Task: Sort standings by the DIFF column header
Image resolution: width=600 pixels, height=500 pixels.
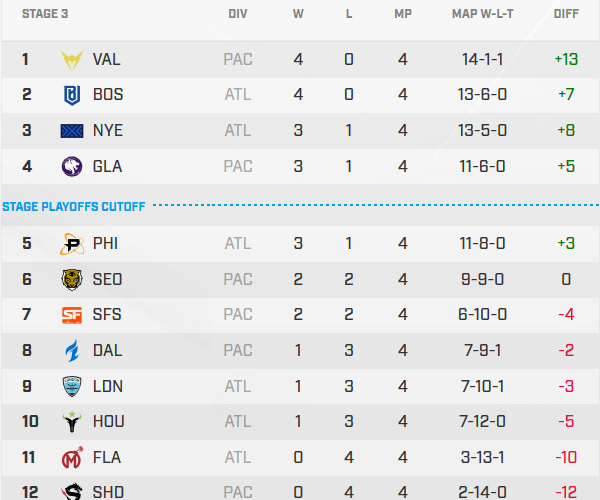Action: click(566, 15)
